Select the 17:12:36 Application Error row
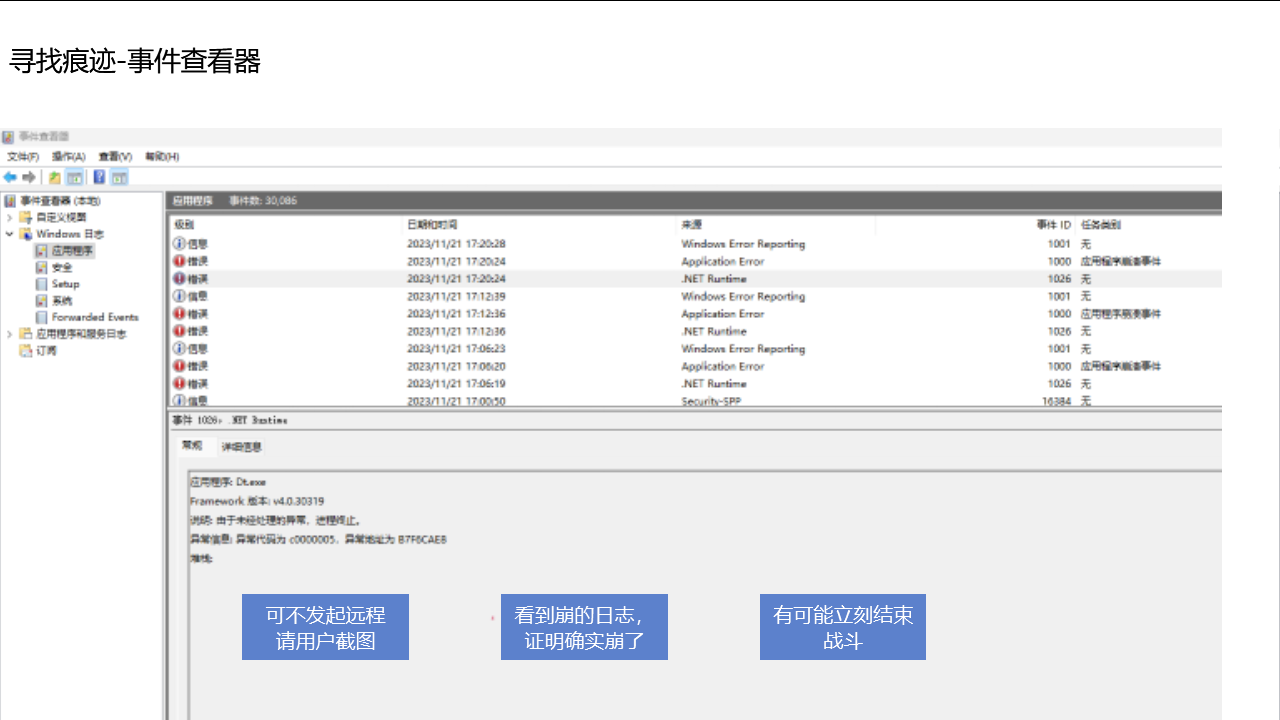The width and height of the screenshot is (1280, 720). click(722, 314)
